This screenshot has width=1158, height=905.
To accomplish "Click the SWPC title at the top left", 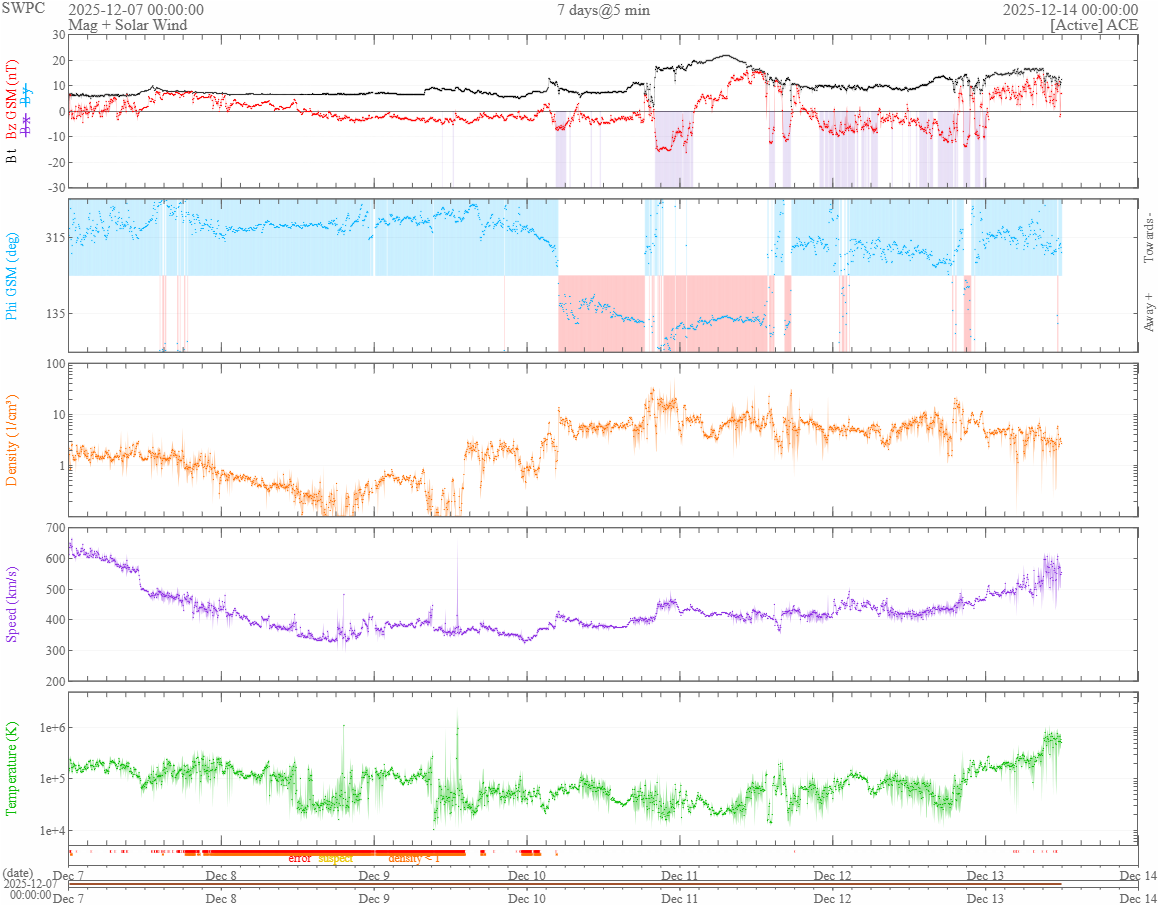I will [24, 9].
